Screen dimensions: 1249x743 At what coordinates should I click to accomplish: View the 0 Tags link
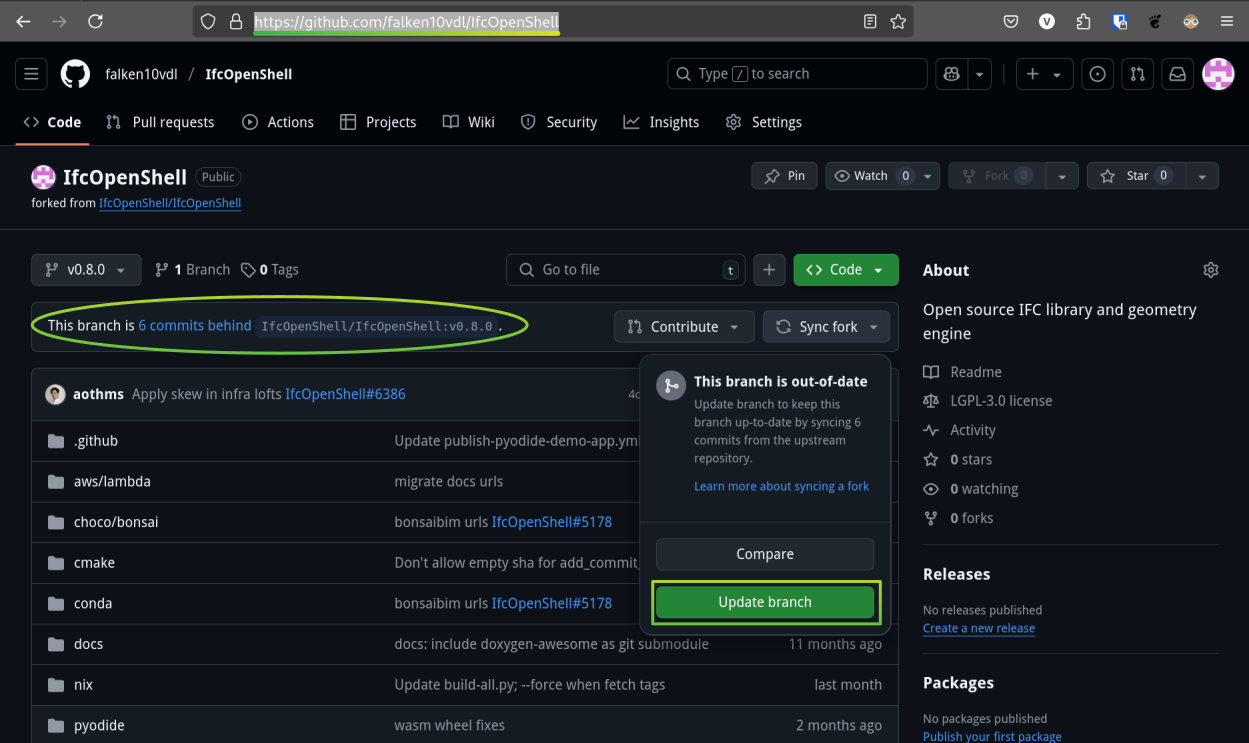tap(270, 270)
